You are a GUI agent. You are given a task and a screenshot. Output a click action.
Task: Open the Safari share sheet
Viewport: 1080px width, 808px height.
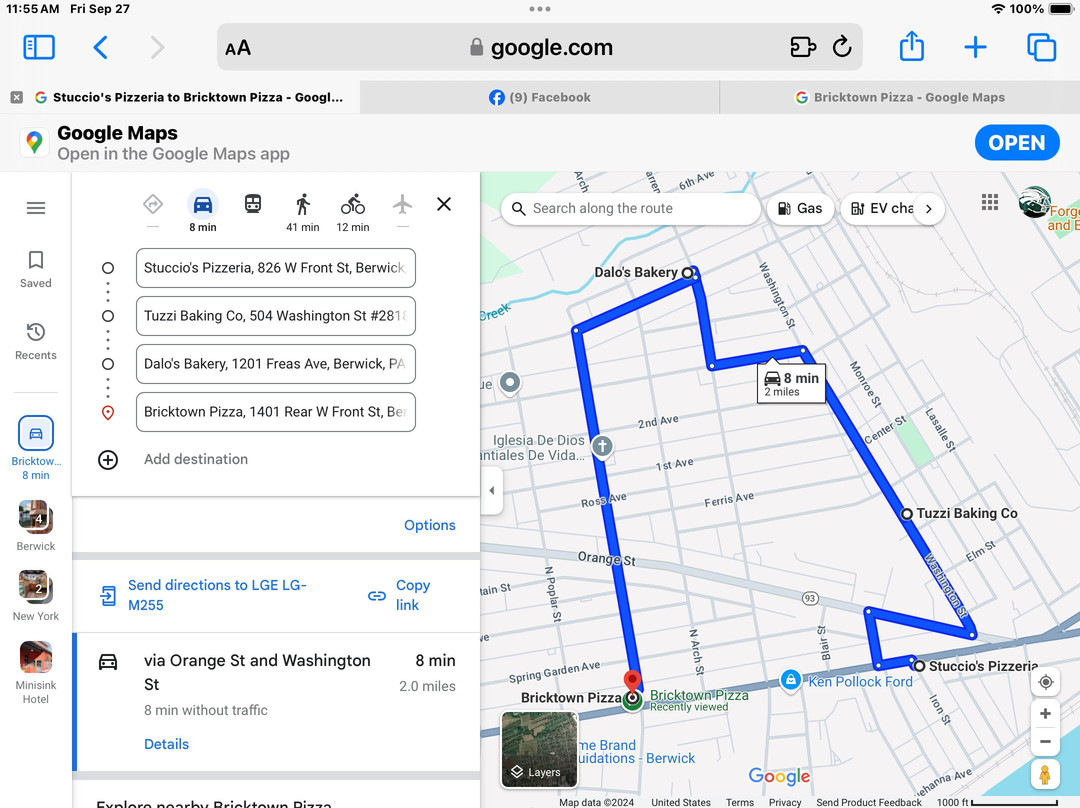click(x=911, y=46)
